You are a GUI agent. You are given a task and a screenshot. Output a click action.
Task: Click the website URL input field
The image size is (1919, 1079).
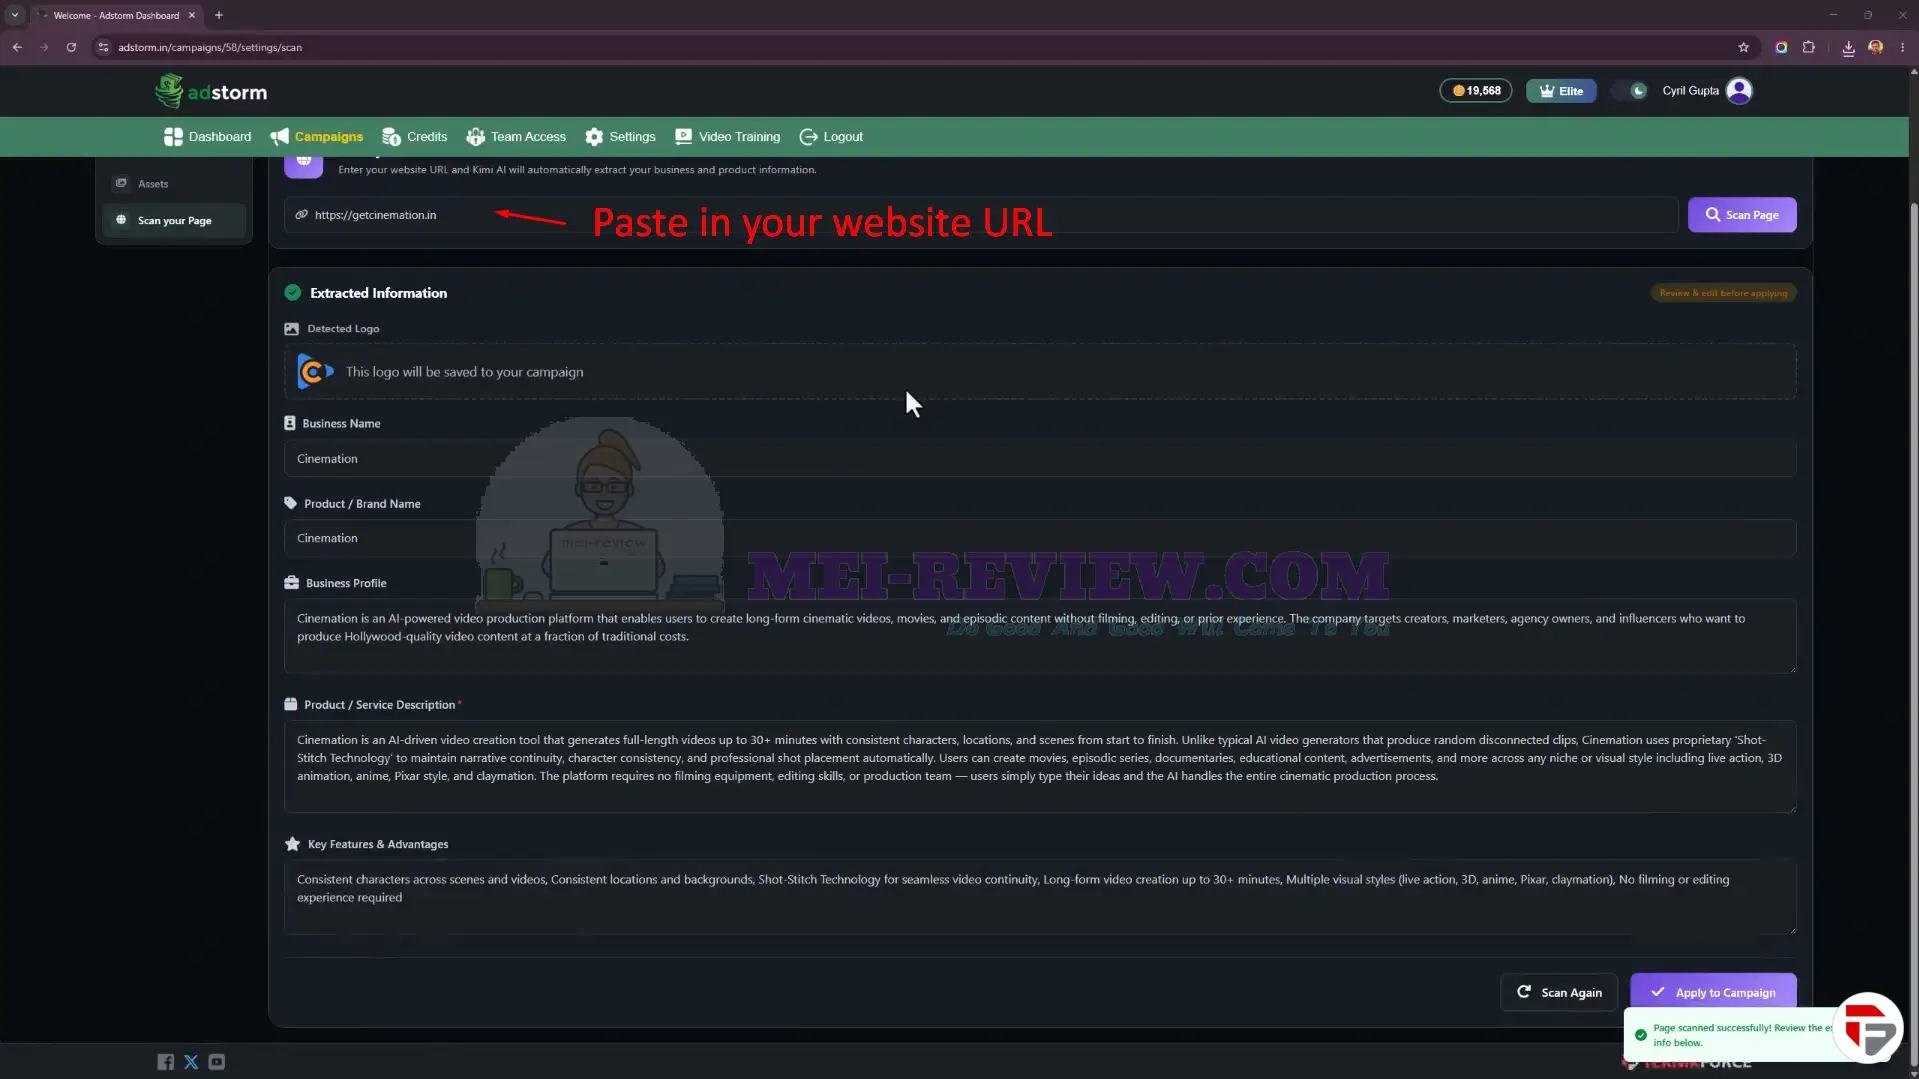[980, 215]
